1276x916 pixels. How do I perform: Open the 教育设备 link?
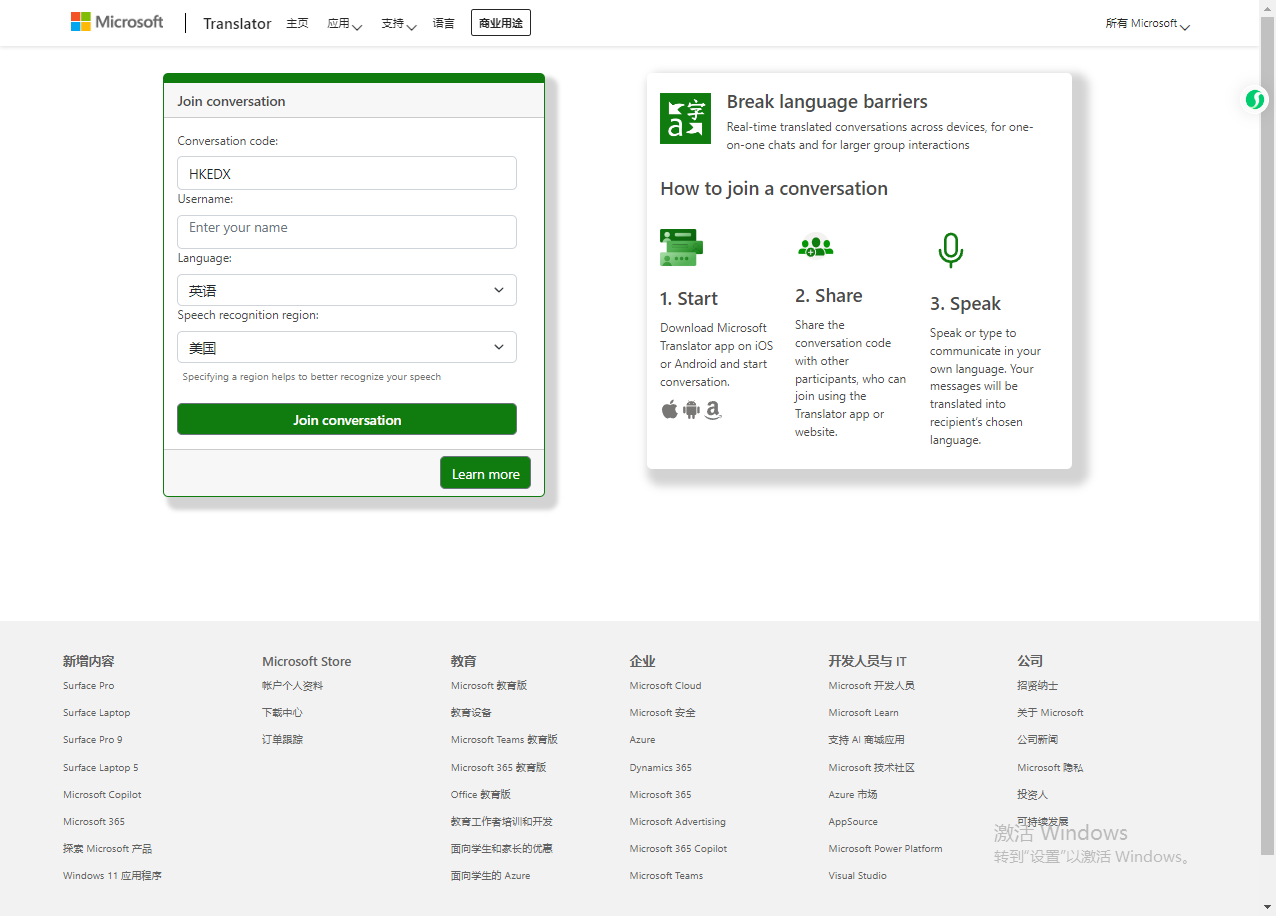pos(471,713)
